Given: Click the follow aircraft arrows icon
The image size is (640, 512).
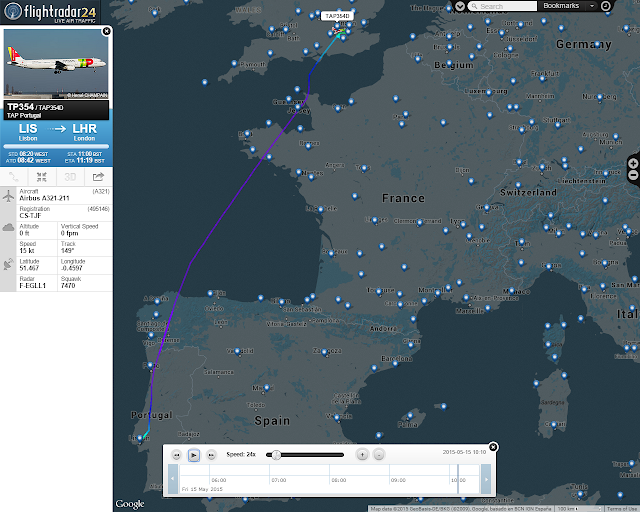Looking at the screenshot, I should pyautogui.click(x=42, y=177).
